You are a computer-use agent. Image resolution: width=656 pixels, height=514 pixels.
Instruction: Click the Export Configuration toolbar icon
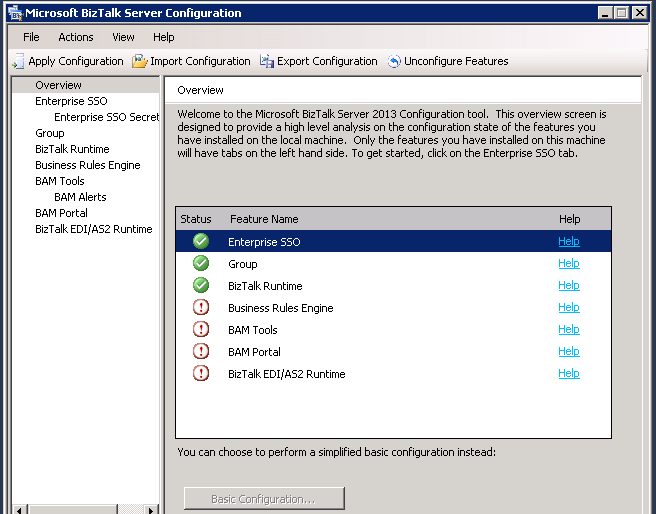267,62
